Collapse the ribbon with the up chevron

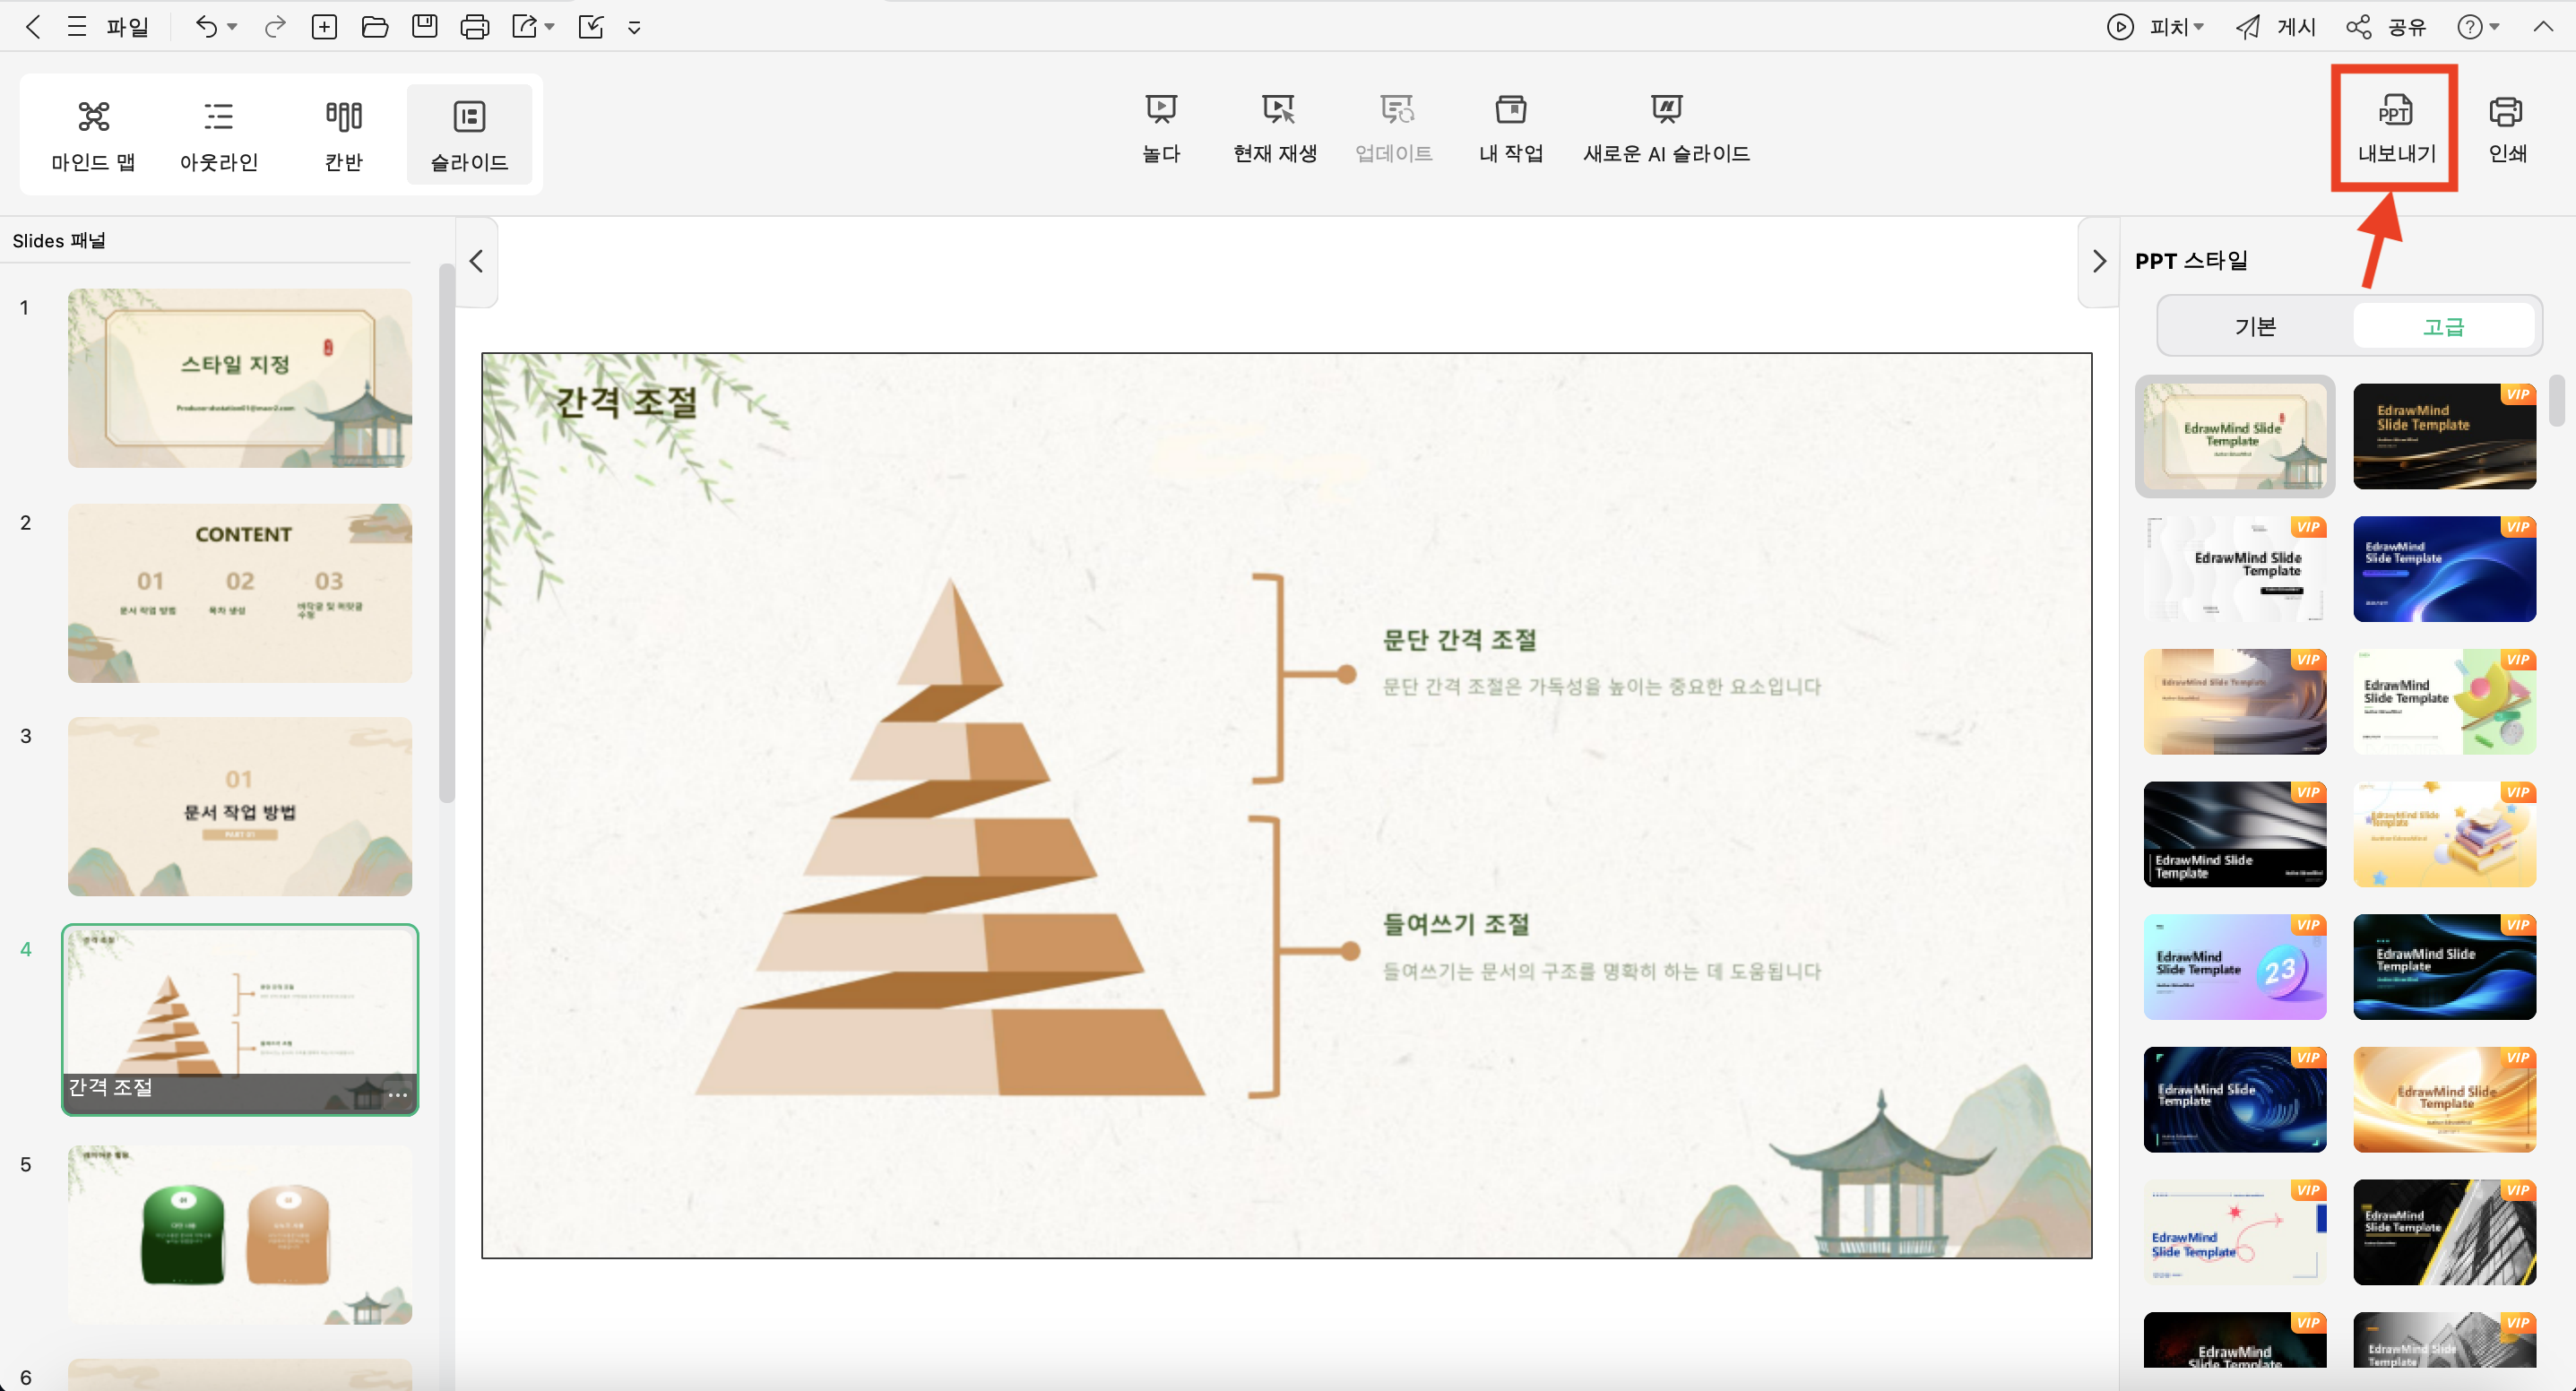[x=2543, y=27]
